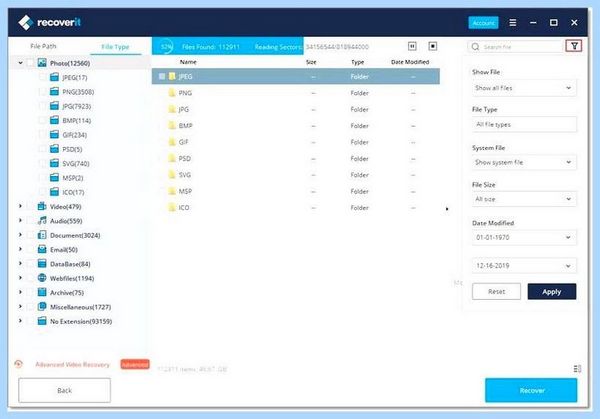The height and width of the screenshot is (419, 600).
Task: Sort by the Type column header
Action: (358, 62)
